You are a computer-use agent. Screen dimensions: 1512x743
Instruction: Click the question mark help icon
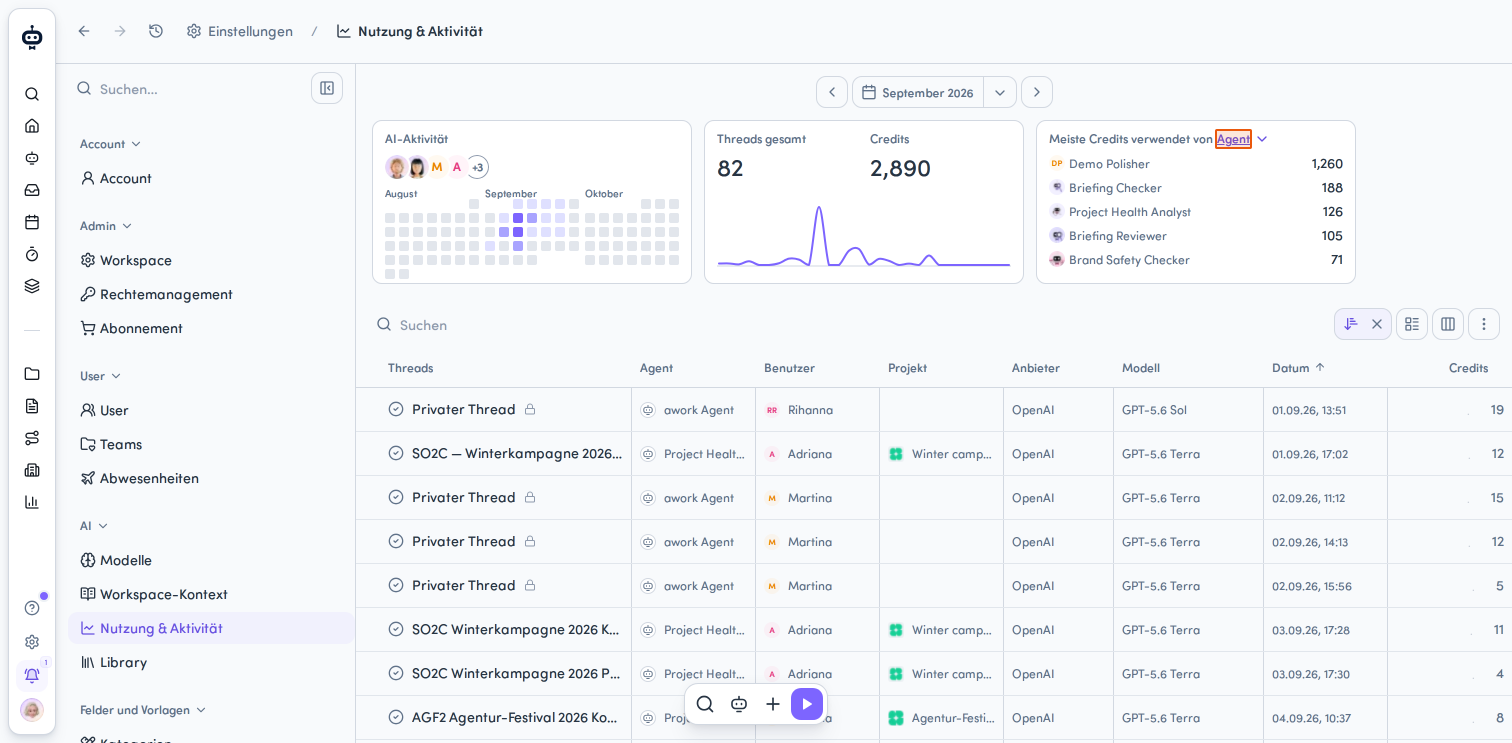pyautogui.click(x=32, y=608)
